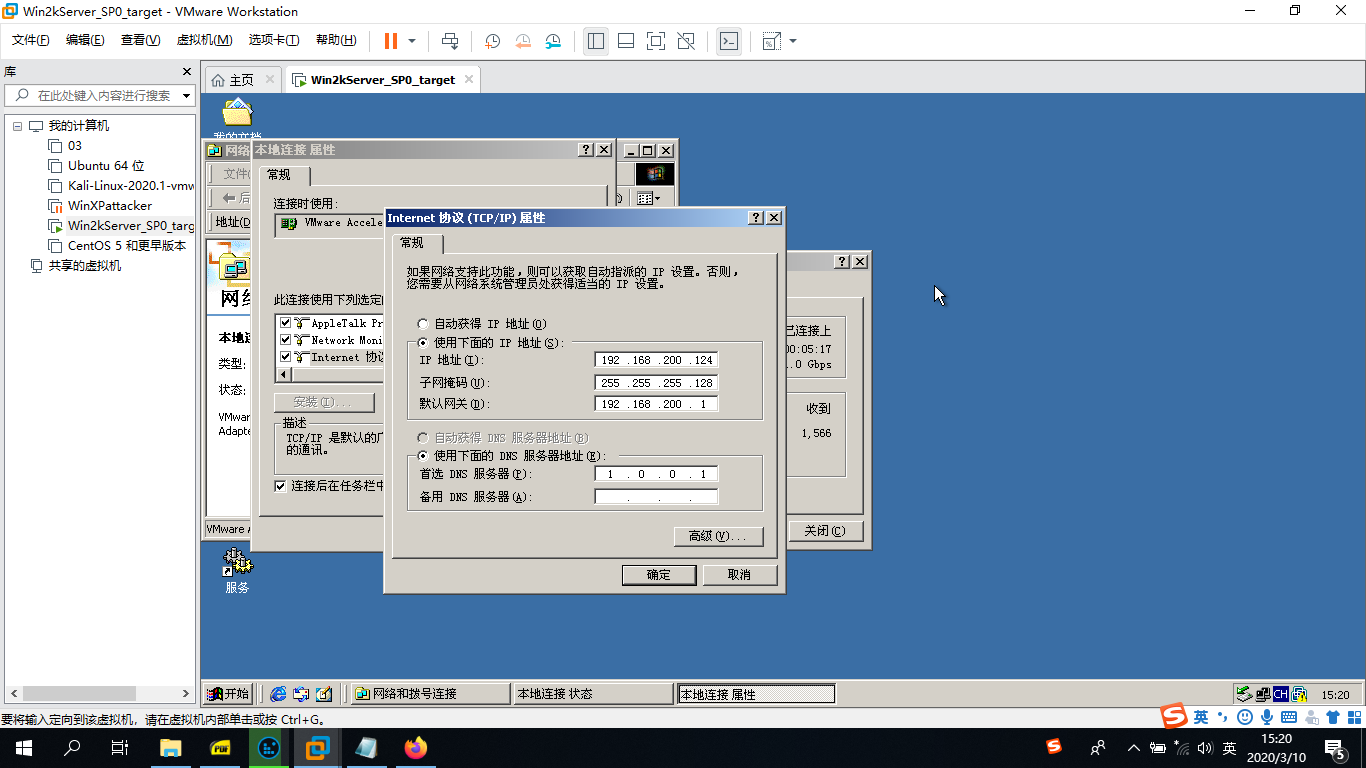Viewport: 1366px width, 768px height.
Task: Switch to 本地连接 状态 taskbar button
Action: point(594,694)
